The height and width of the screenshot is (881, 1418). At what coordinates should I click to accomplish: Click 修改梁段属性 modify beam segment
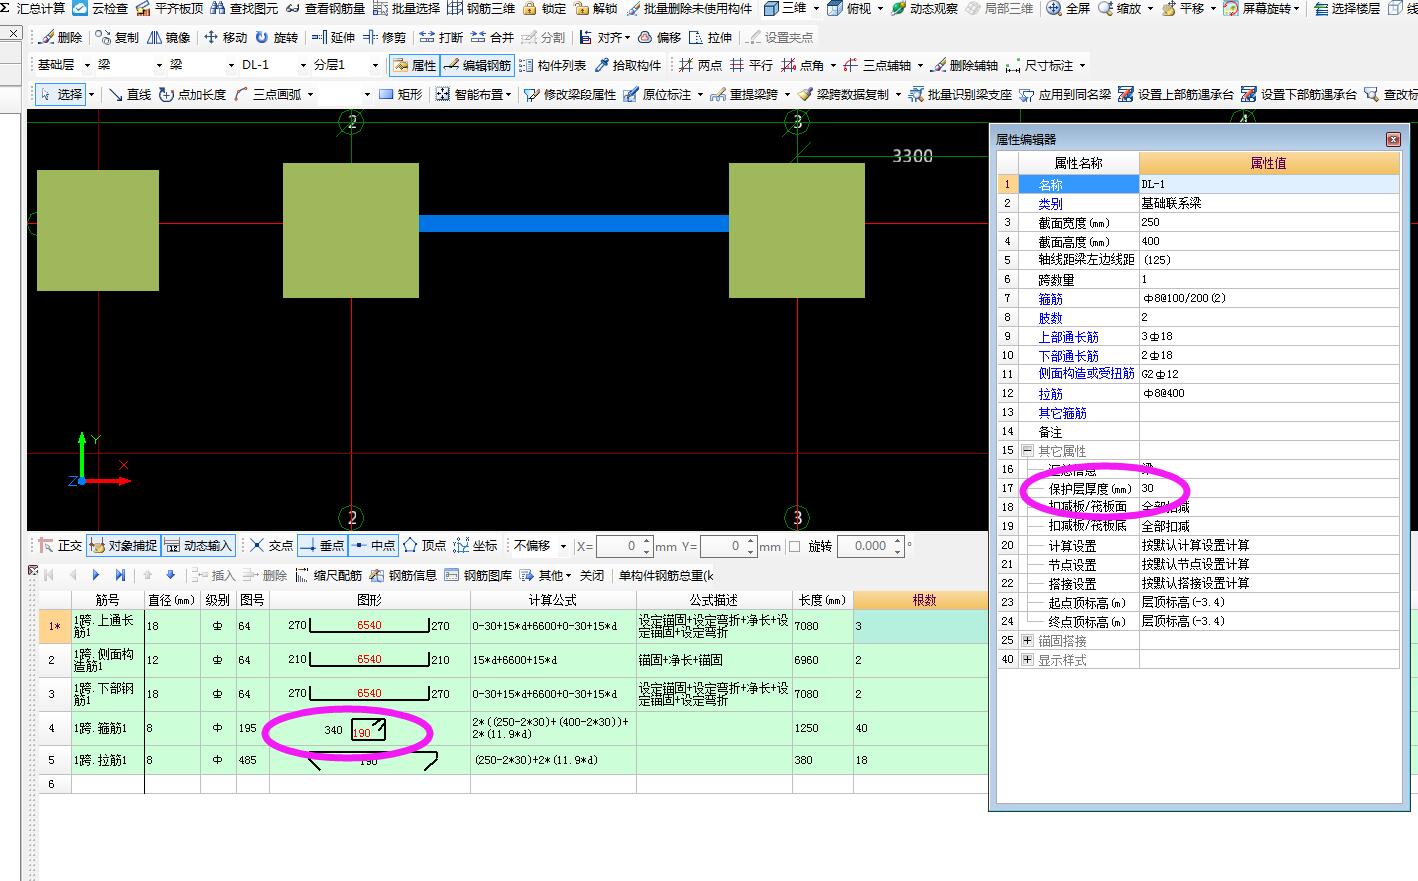tap(570, 94)
